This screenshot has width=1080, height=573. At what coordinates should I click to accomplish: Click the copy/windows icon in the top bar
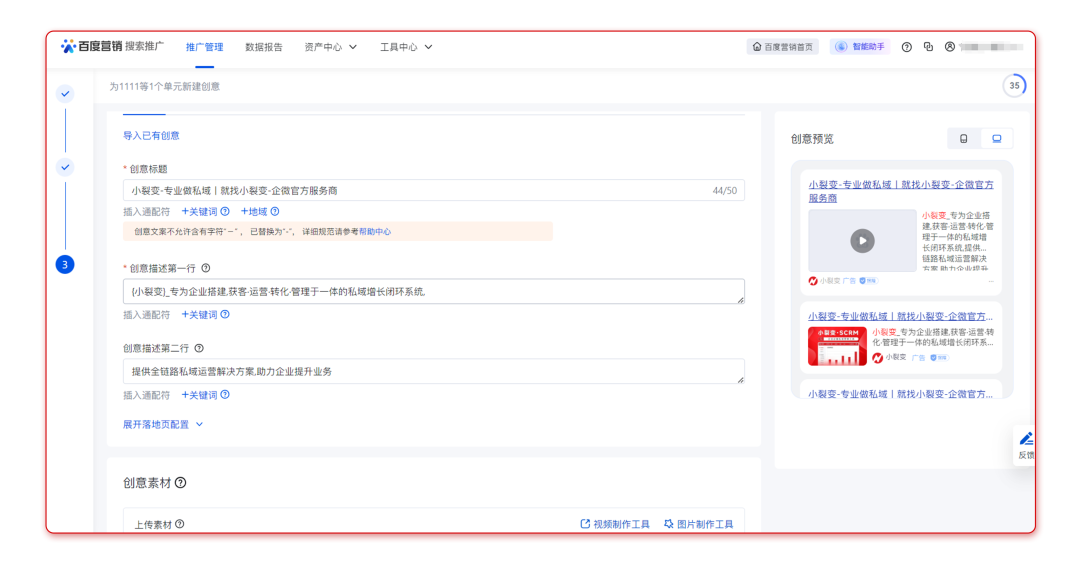coord(928,47)
